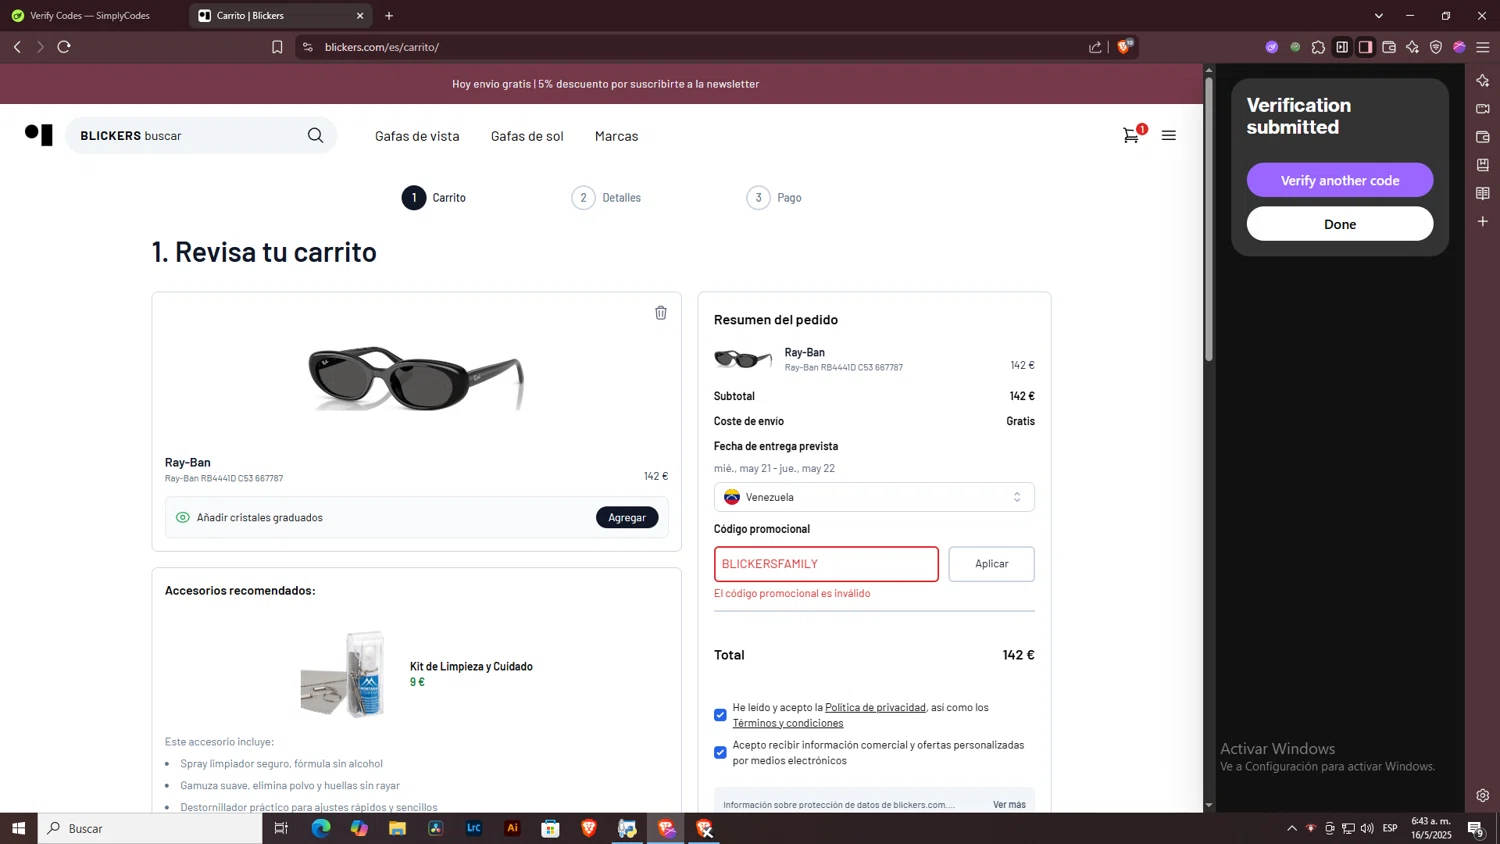Open Leo AI toolbar icon
The height and width of the screenshot is (844, 1500).
[x=1412, y=47]
